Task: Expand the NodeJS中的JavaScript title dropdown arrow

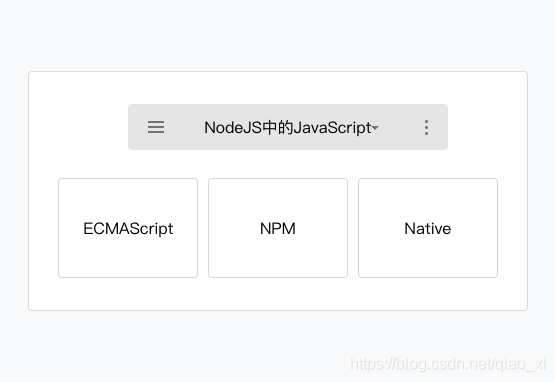Action: click(x=375, y=128)
